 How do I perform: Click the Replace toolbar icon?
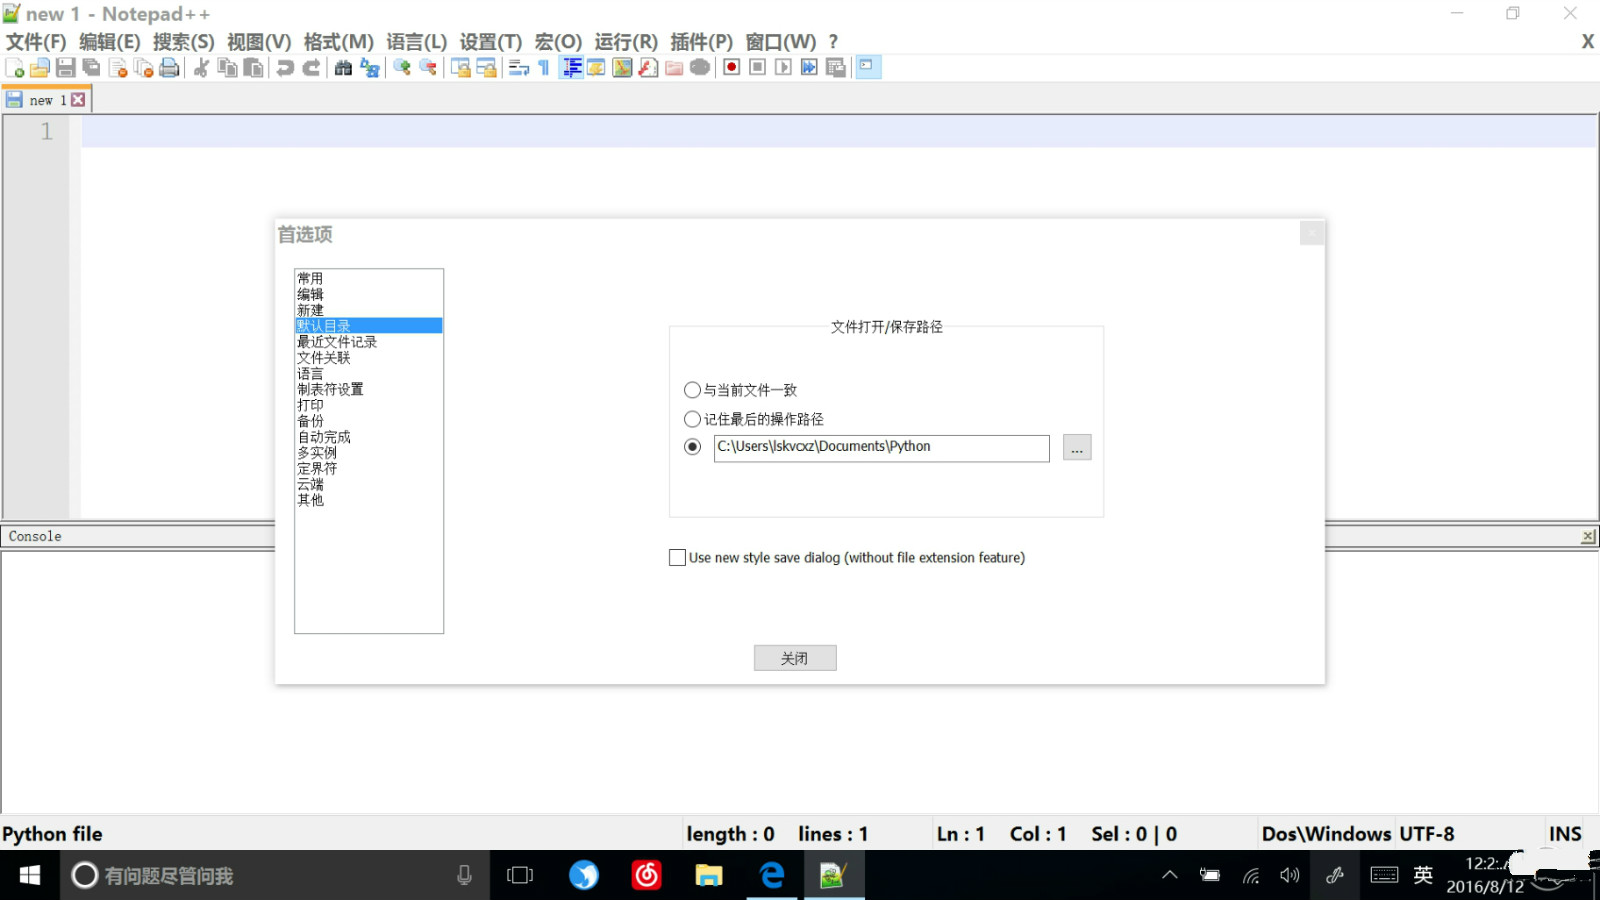[369, 67]
